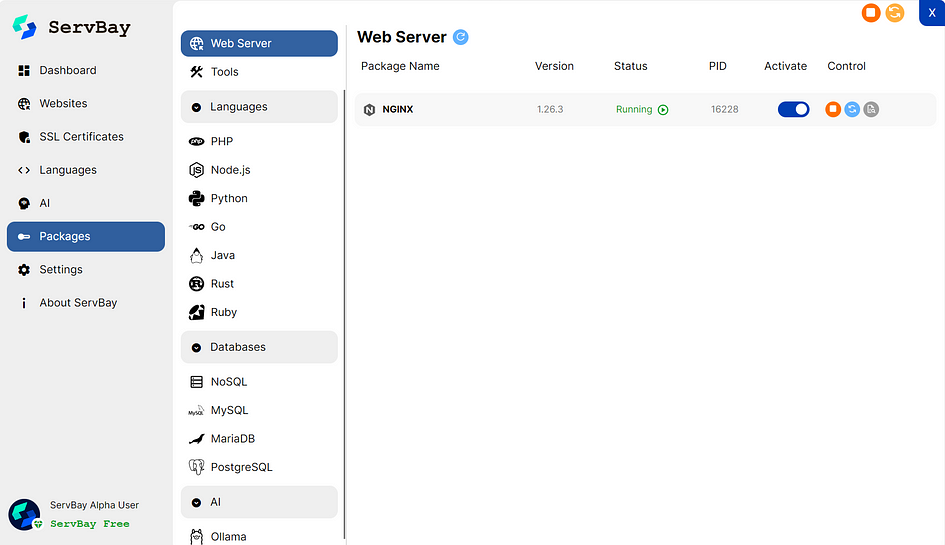Open Ruby packages

click(x=259, y=312)
